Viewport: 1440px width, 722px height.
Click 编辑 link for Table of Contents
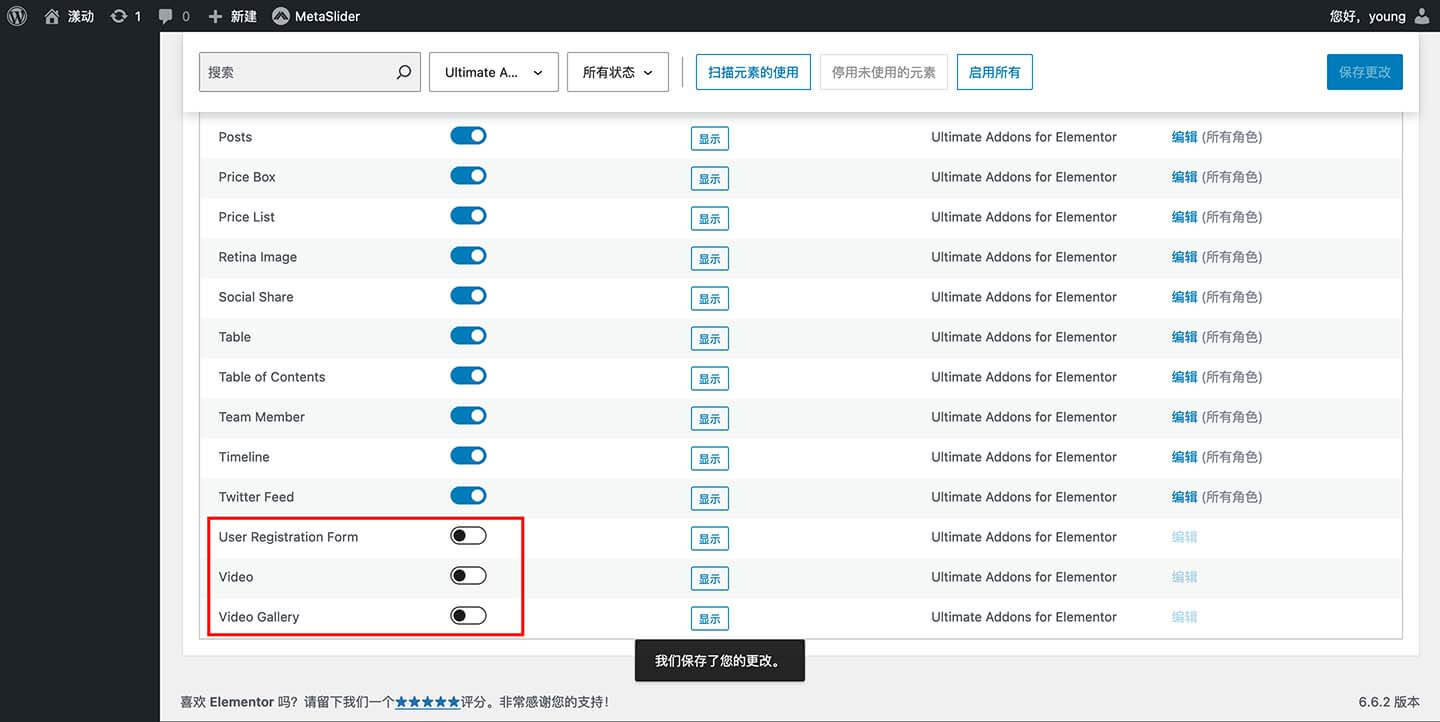pos(1185,377)
